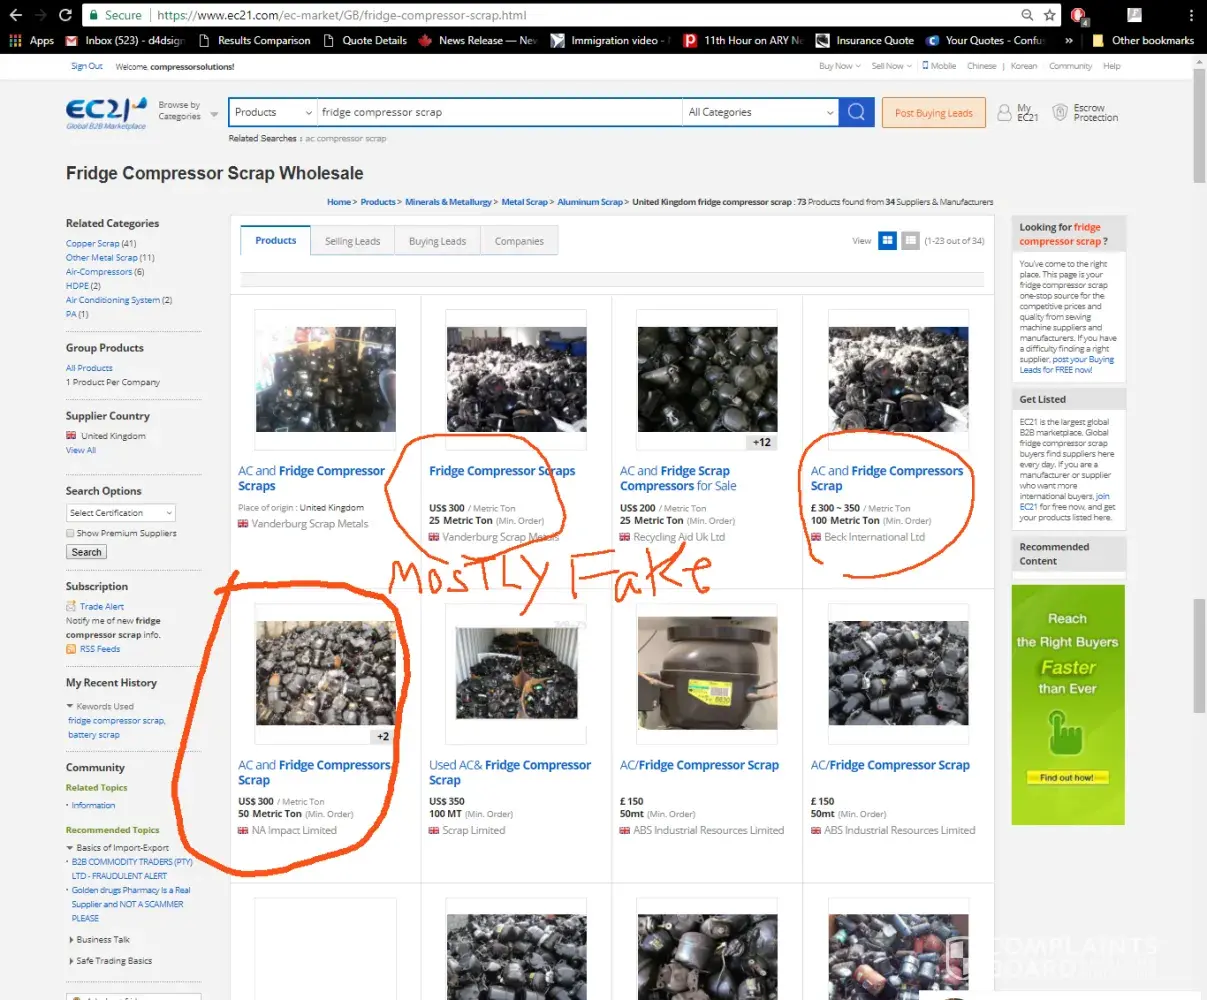Switch to grid view icon

(887, 241)
